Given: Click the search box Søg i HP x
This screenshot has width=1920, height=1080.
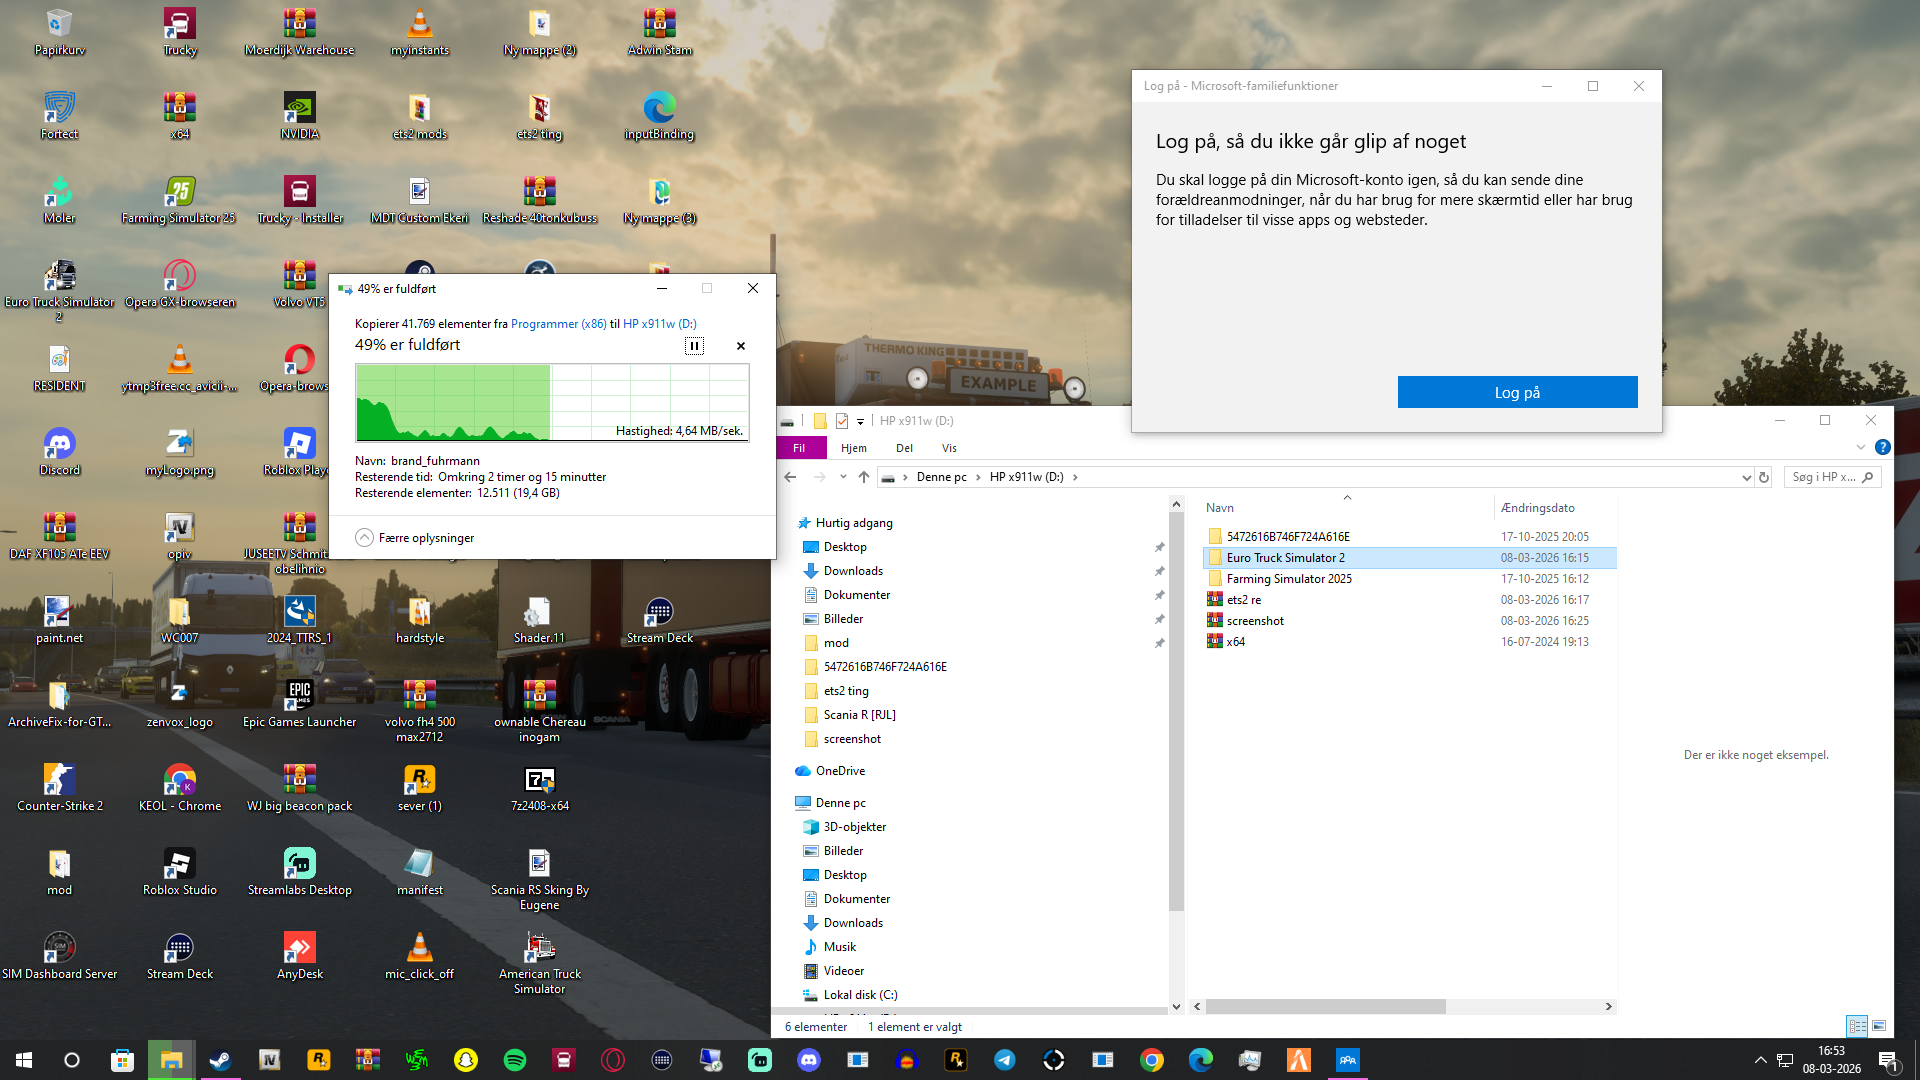Looking at the screenshot, I should point(1824,477).
